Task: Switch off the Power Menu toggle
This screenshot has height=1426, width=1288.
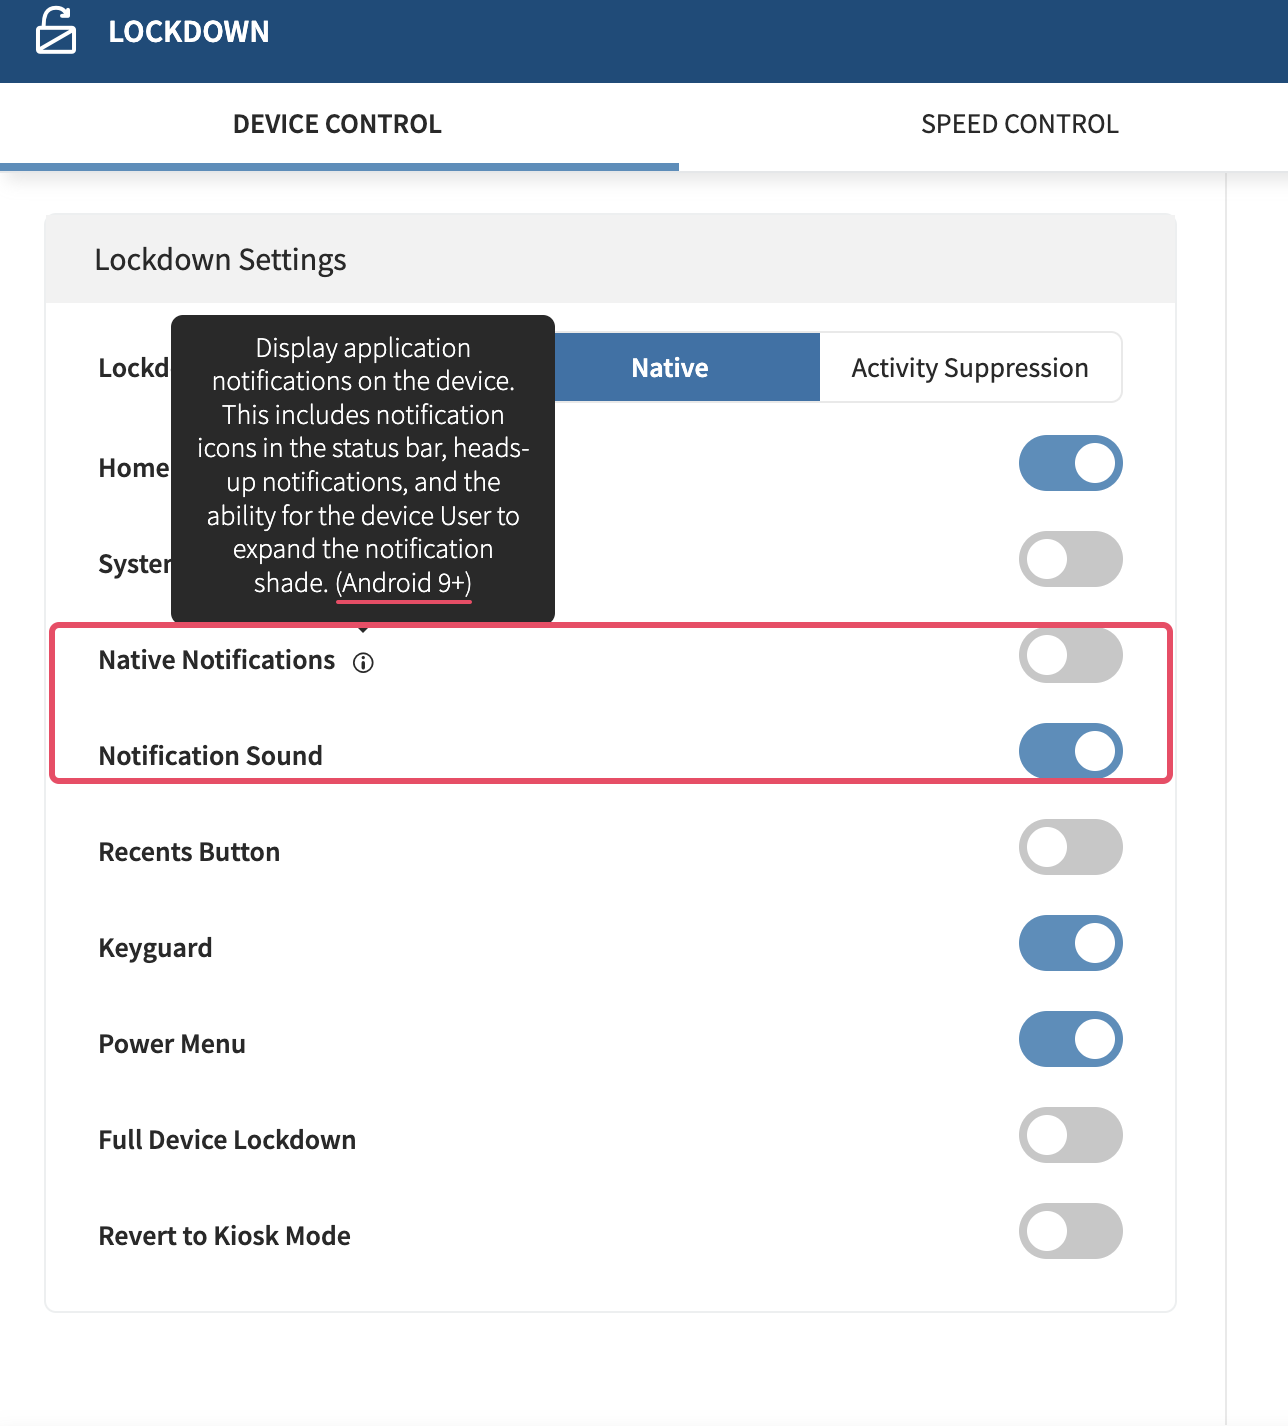Action: tap(1070, 1040)
